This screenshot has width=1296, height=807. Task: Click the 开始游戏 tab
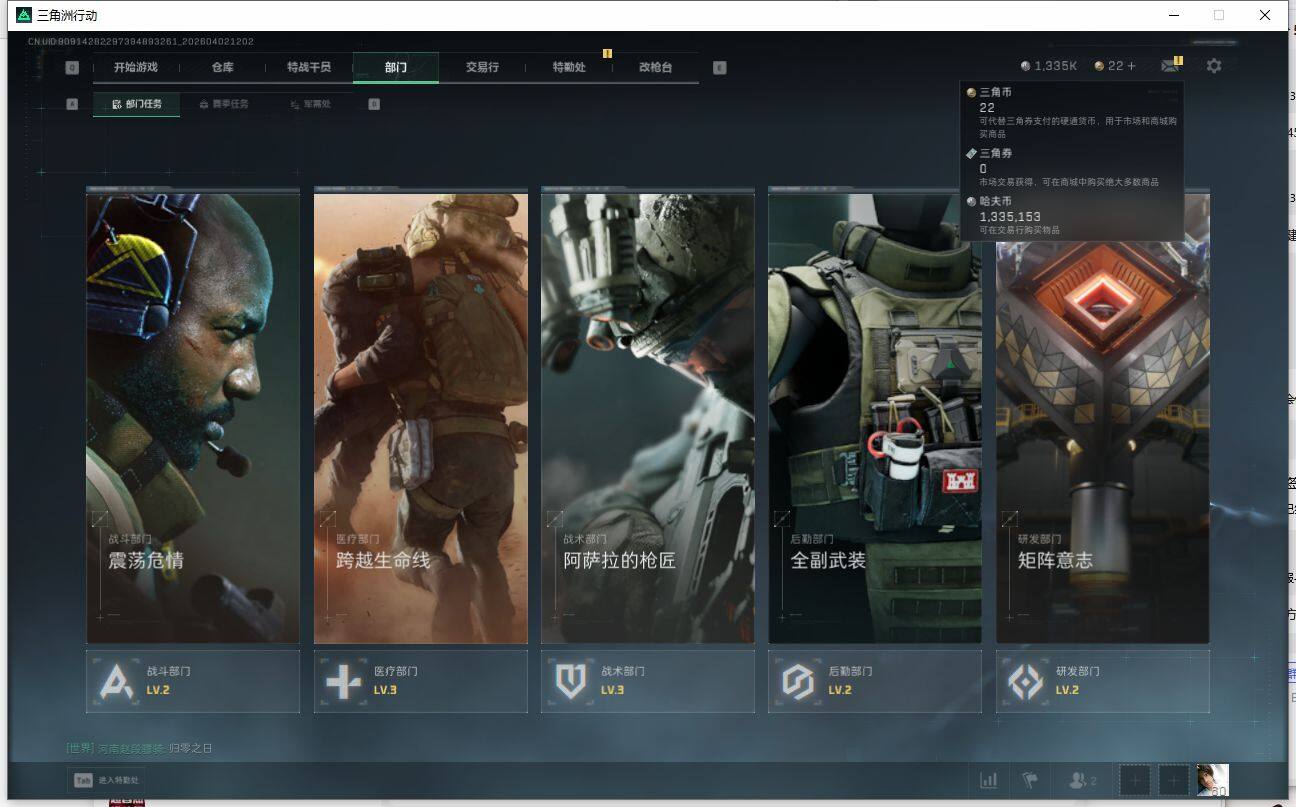click(x=135, y=67)
